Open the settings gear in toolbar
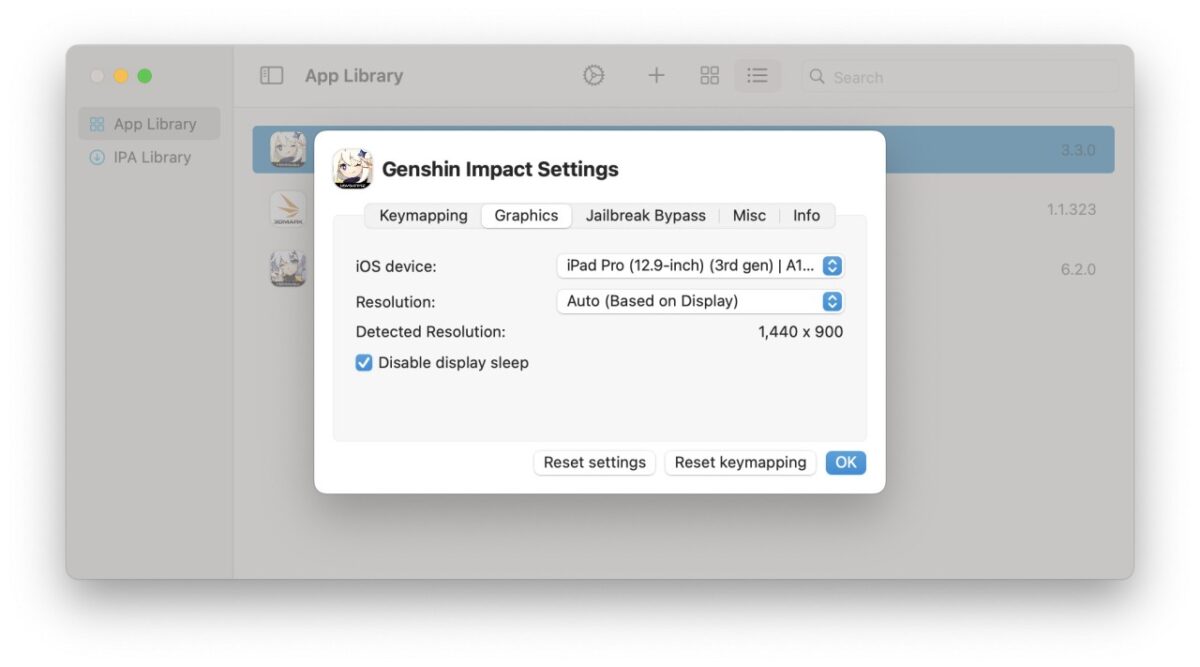The width and height of the screenshot is (1200, 667). 594,76
